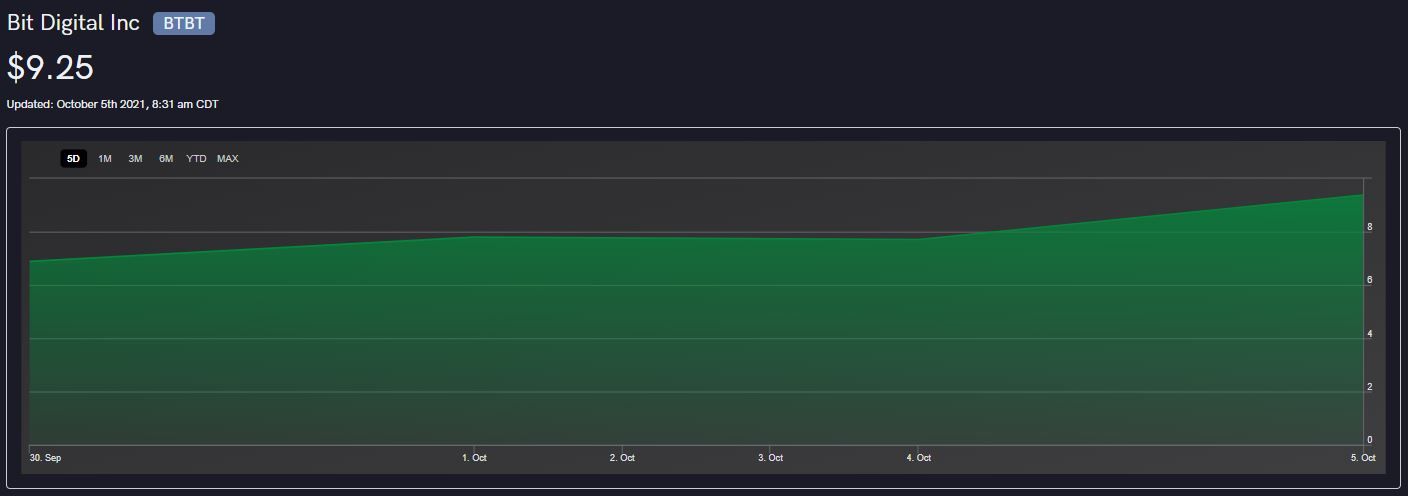Viewport: 1408px width, 496px height.
Task: Select the 5D chart range
Action: point(73,159)
